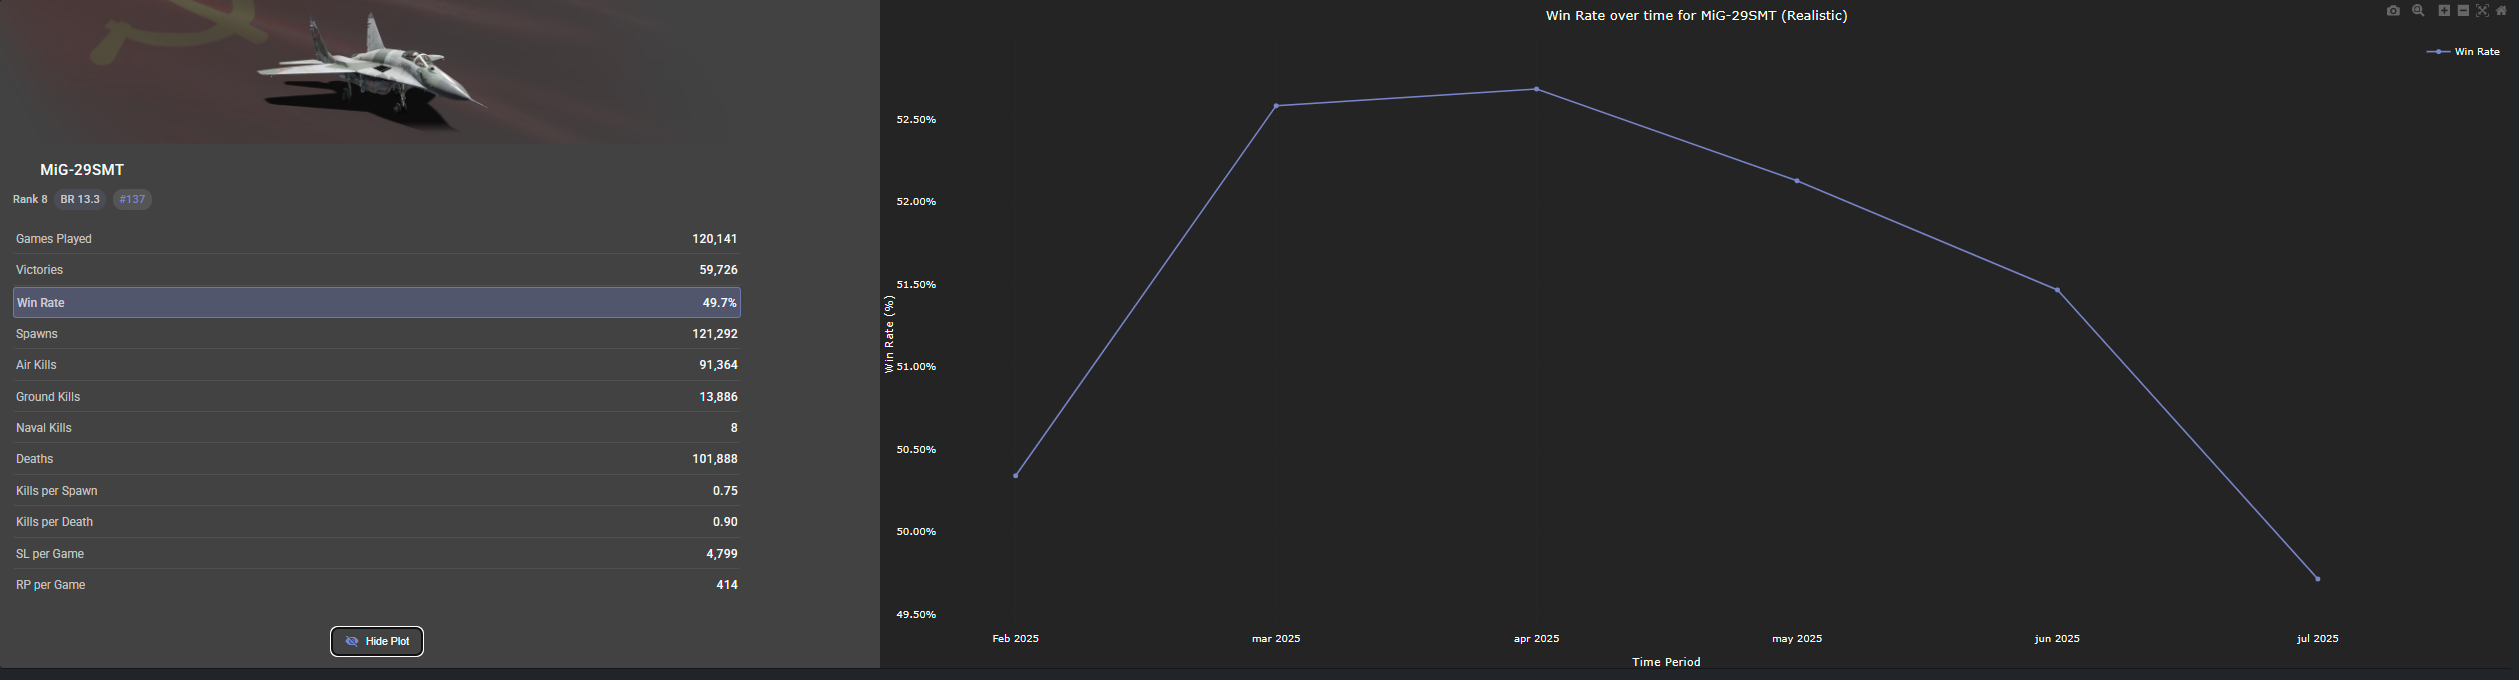Select the Win Rate stat row
The width and height of the screenshot is (2519, 680).
click(377, 302)
